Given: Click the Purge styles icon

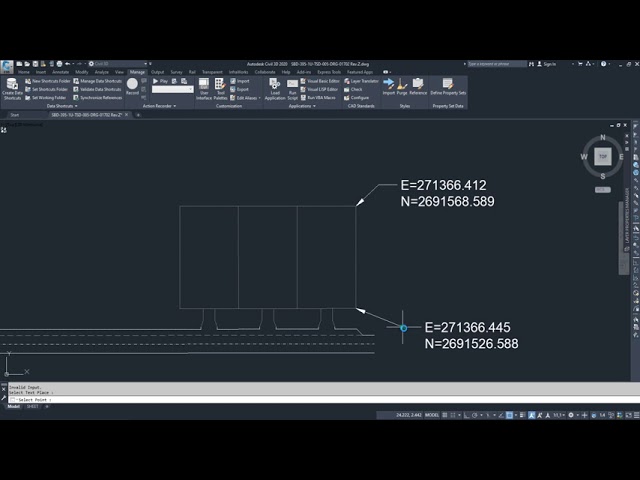Looking at the screenshot, I should pos(401,86).
